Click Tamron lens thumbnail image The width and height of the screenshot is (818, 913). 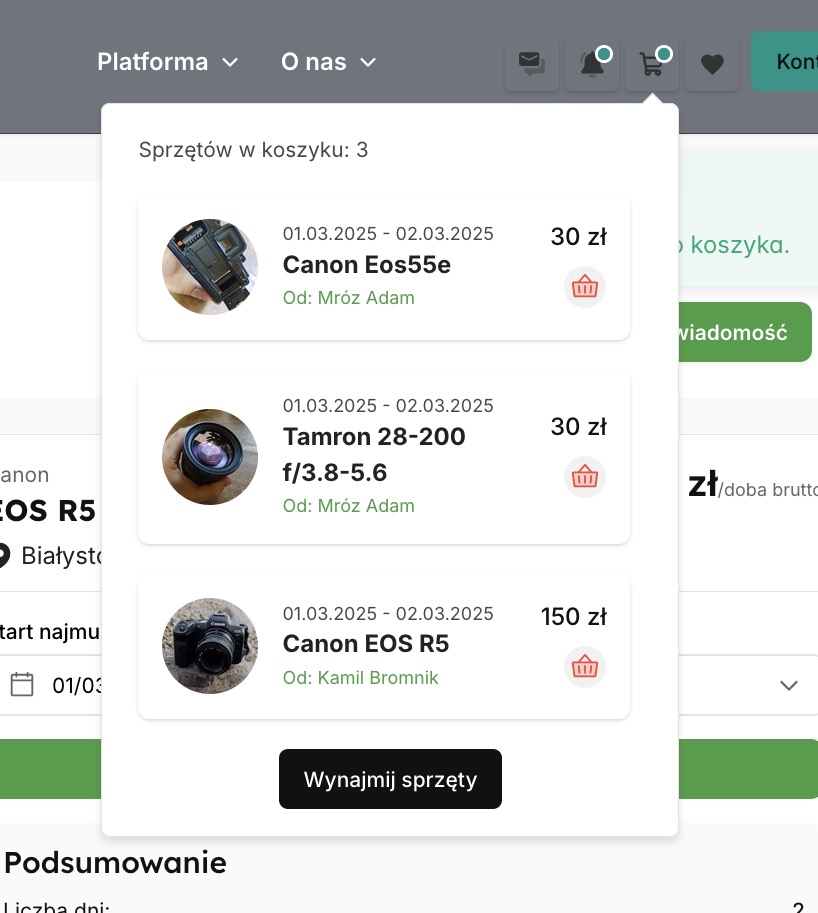[x=210, y=457]
